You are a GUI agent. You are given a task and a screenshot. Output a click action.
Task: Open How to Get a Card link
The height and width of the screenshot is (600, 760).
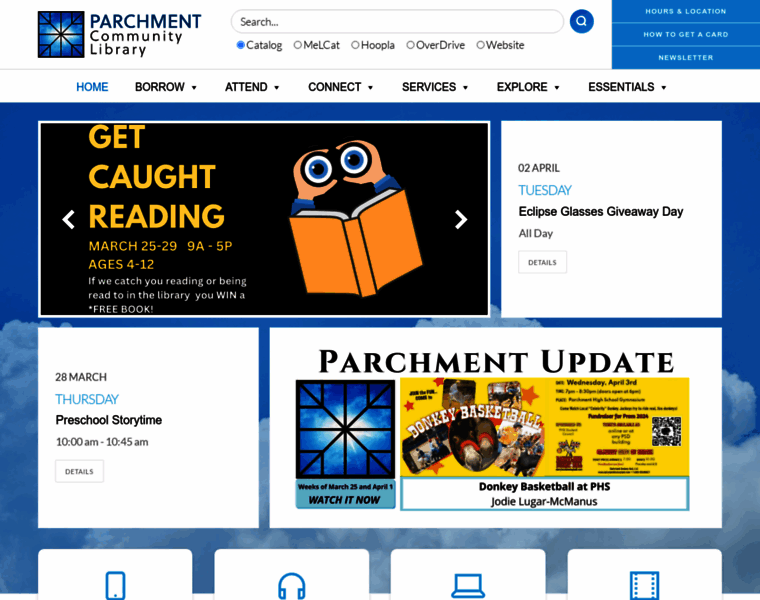[685, 34]
